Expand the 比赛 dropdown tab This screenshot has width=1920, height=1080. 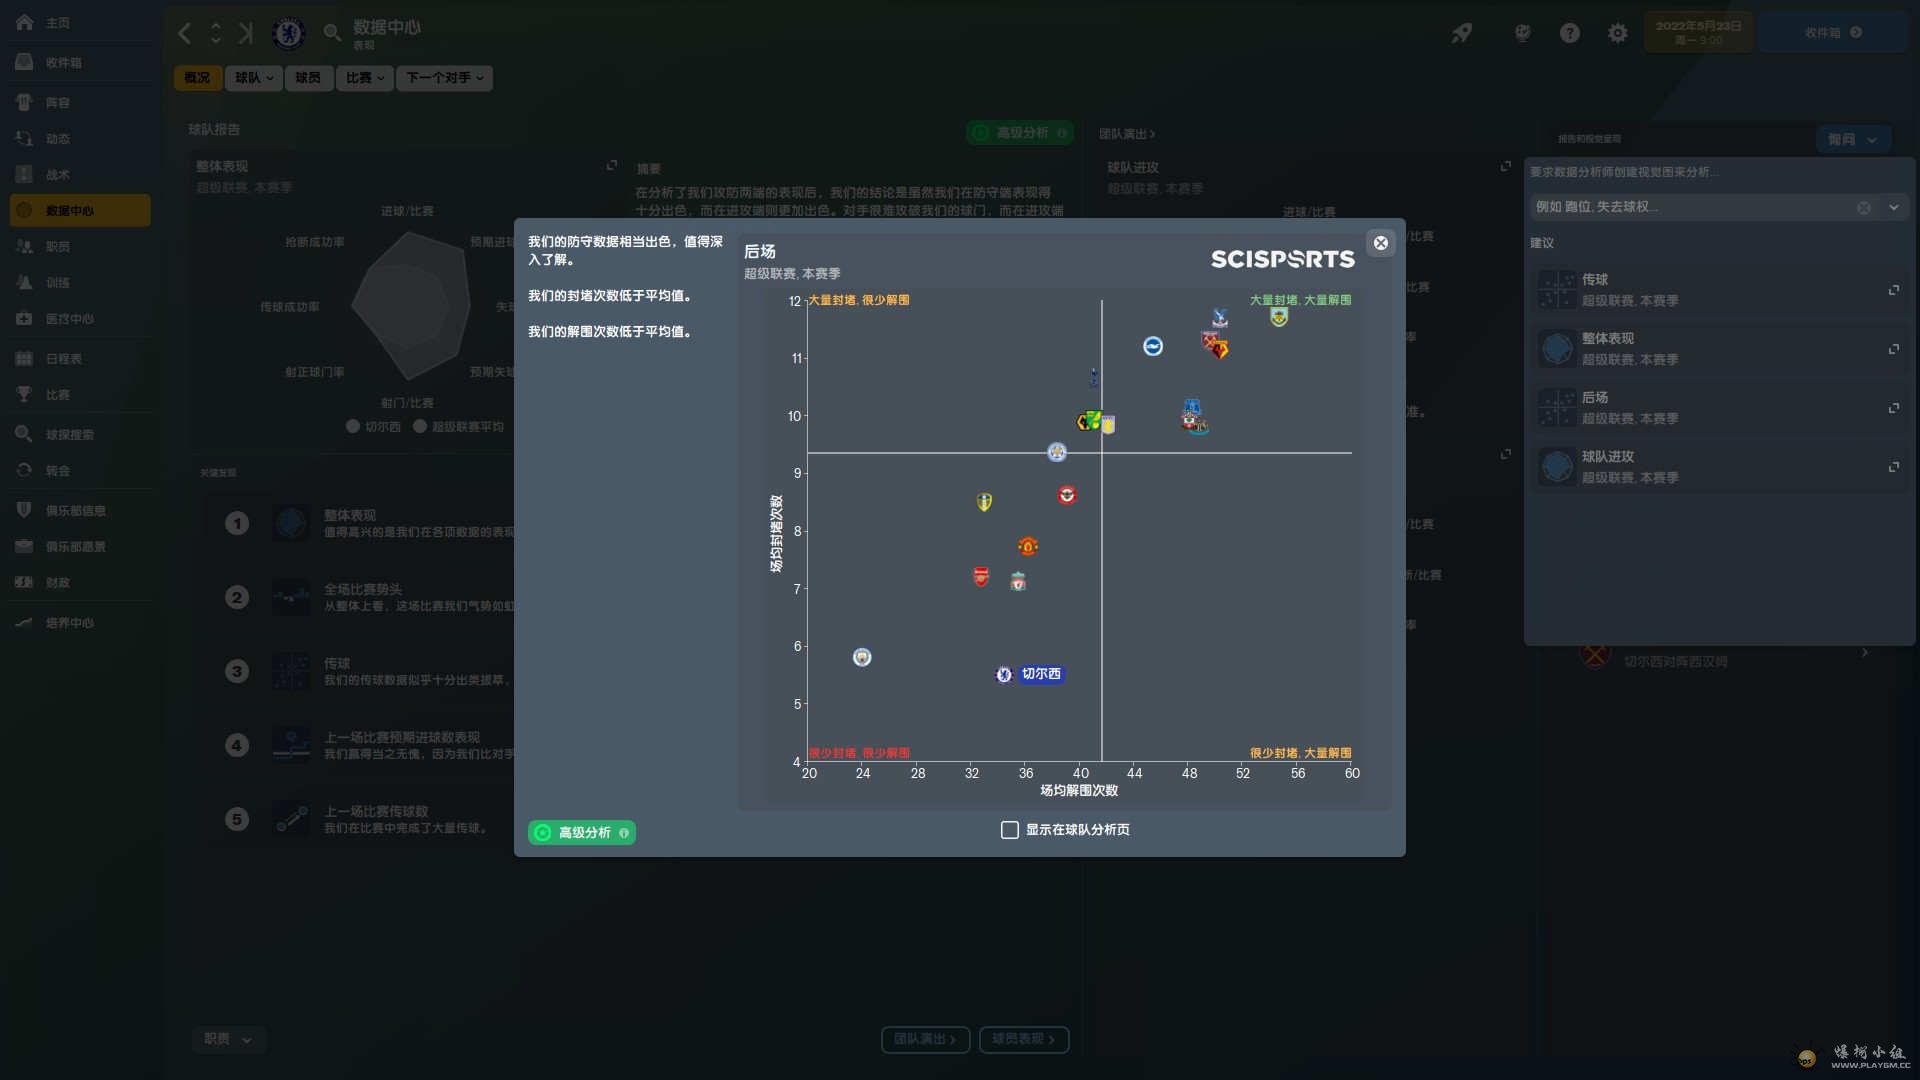coord(364,78)
